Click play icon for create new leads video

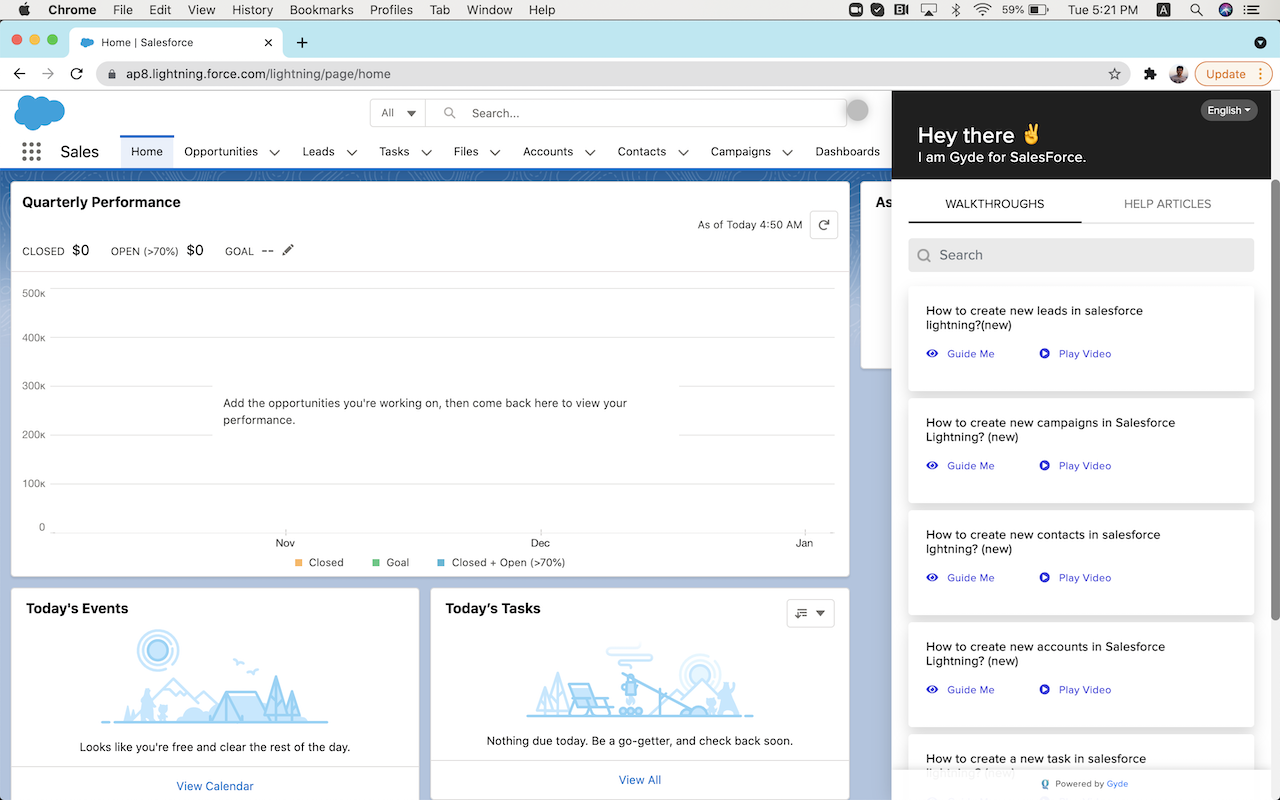click(1044, 353)
